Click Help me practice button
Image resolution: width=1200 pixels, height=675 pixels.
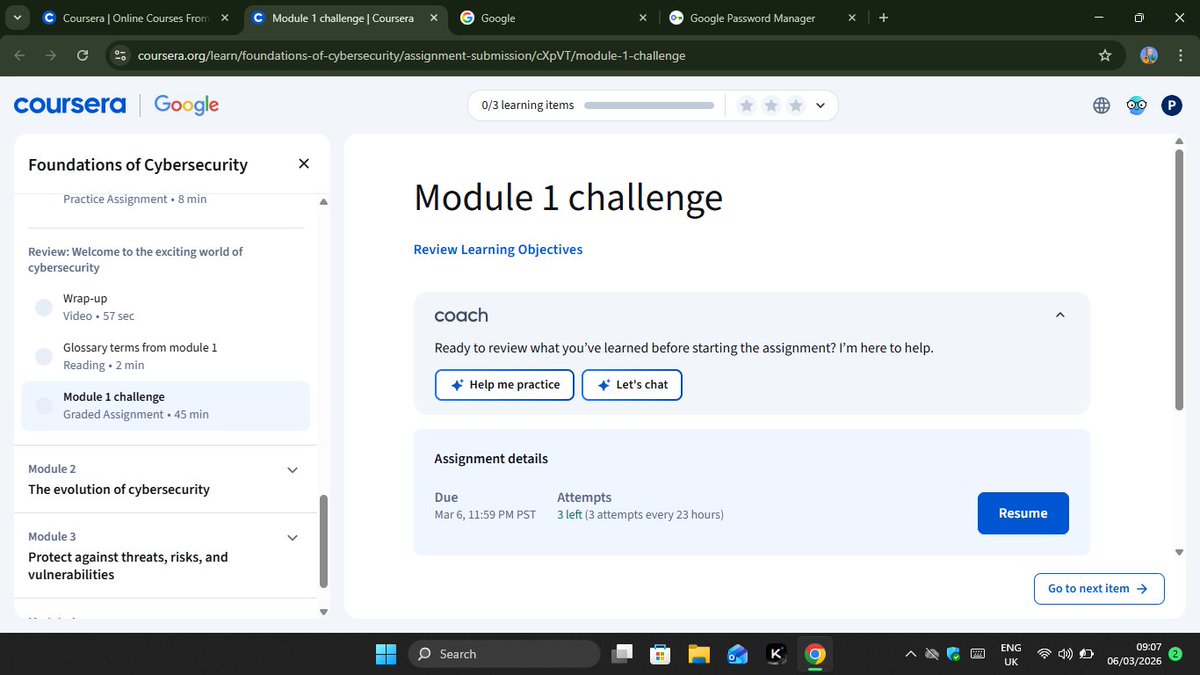click(505, 385)
